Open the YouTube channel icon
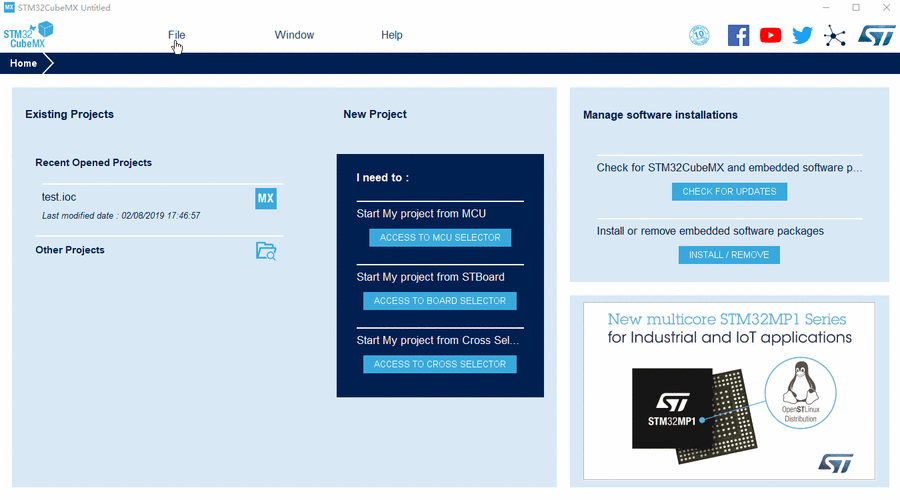The image size is (900, 500). (x=770, y=36)
